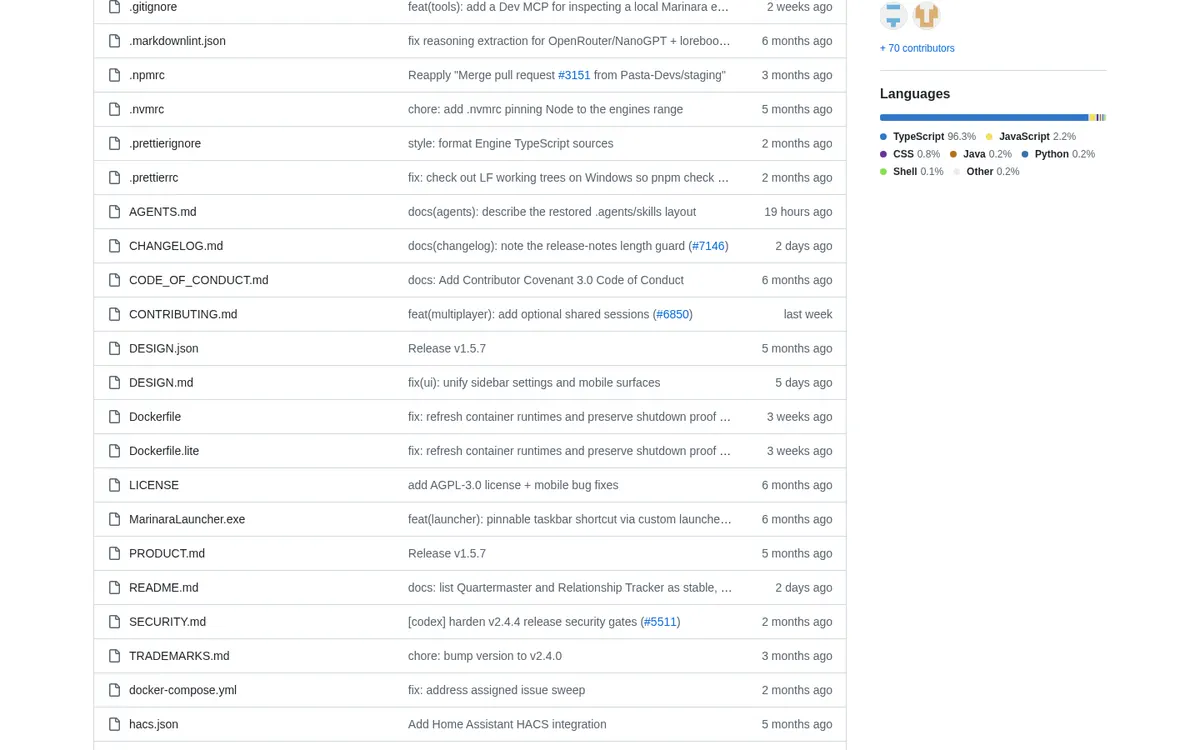This screenshot has height=750, width=1200.
Task: Open the + 70 contributors link
Action: [x=917, y=48]
